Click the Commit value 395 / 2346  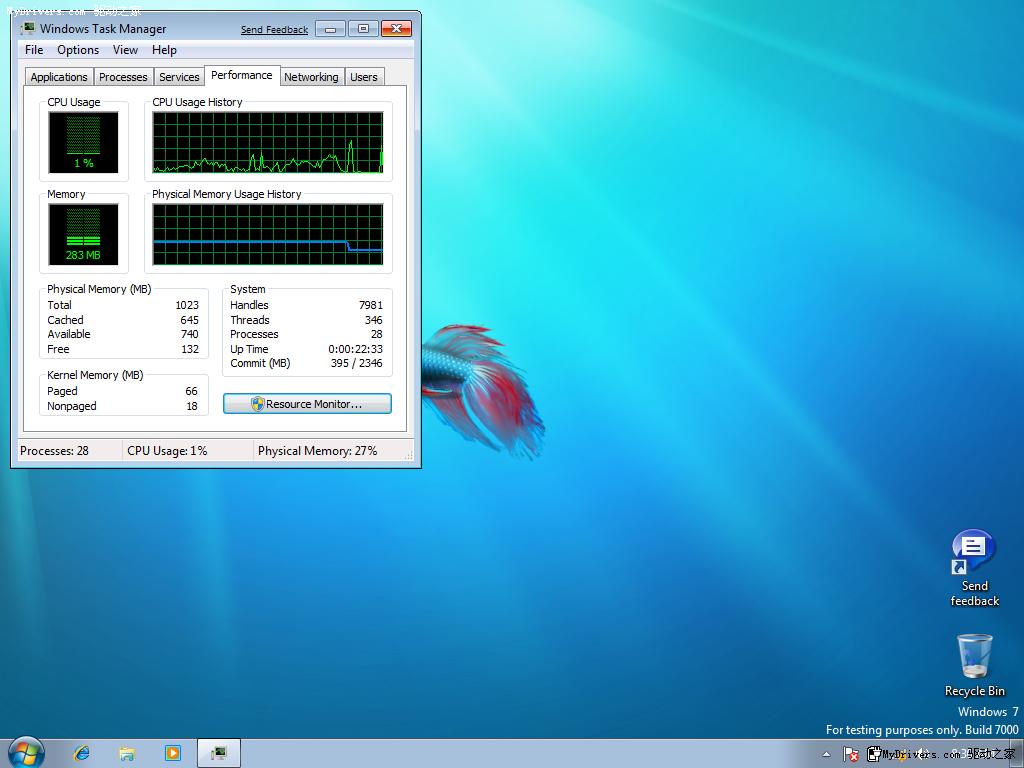(x=357, y=364)
